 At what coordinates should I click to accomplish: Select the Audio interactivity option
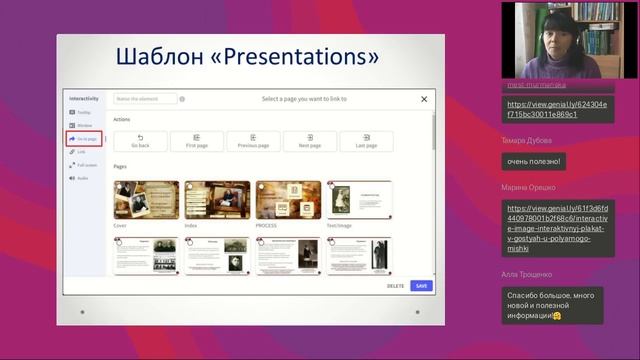point(79,178)
